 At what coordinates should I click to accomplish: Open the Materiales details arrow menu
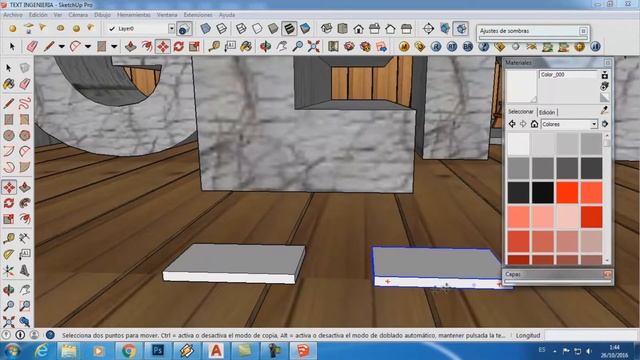click(x=604, y=124)
